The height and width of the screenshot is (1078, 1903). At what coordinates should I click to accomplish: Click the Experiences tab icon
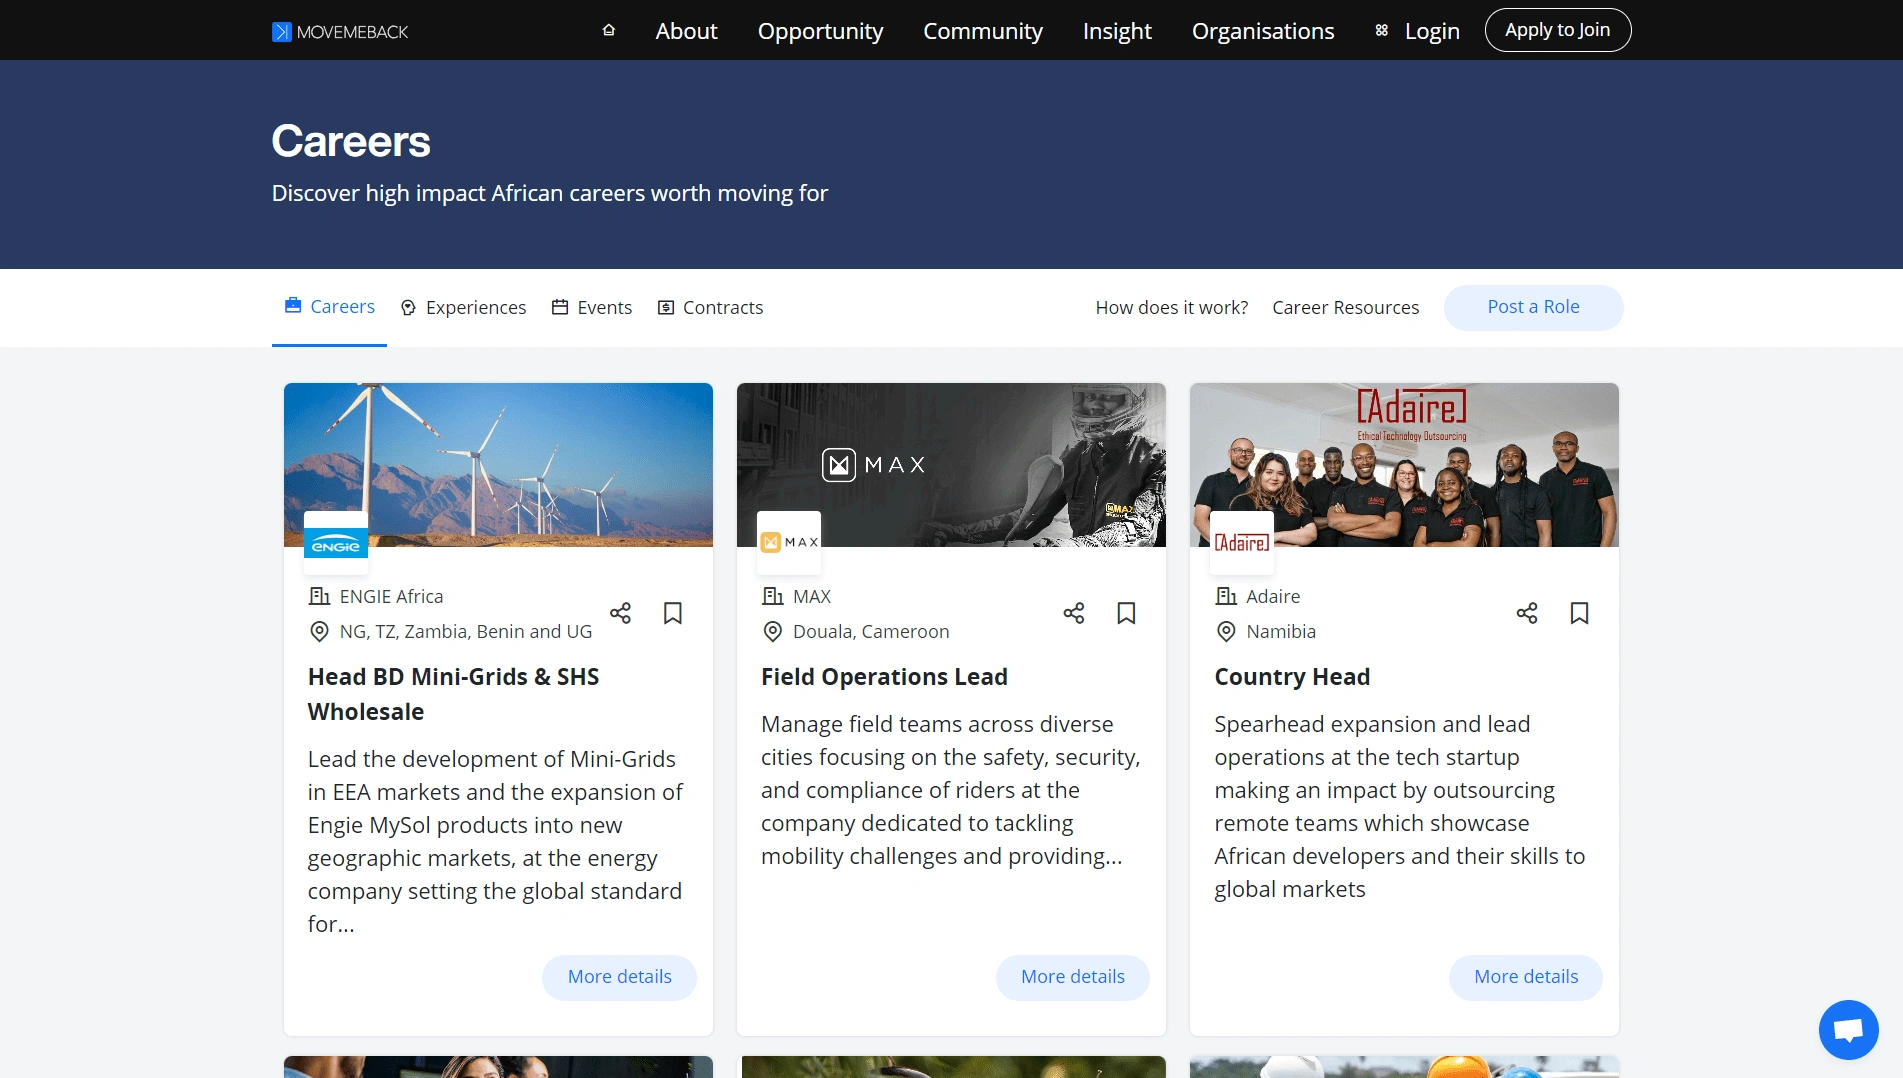point(408,307)
